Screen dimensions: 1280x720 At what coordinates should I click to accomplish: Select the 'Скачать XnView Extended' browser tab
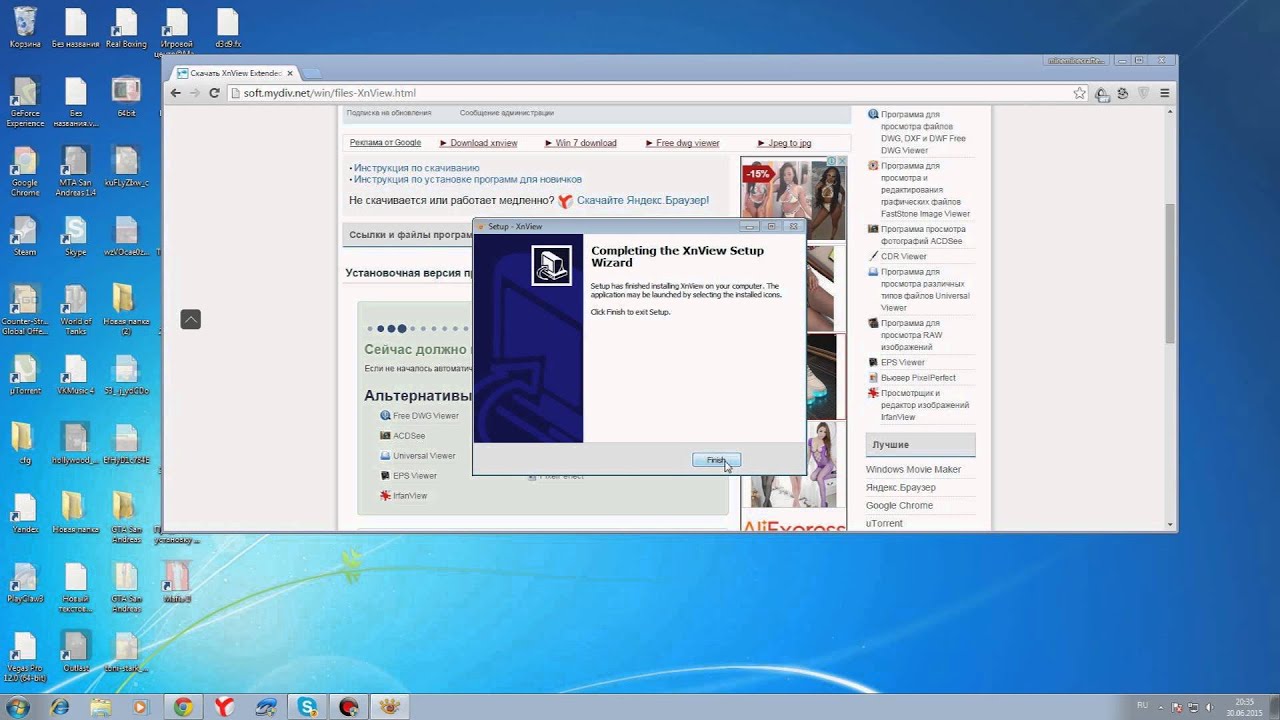pyautogui.click(x=235, y=73)
